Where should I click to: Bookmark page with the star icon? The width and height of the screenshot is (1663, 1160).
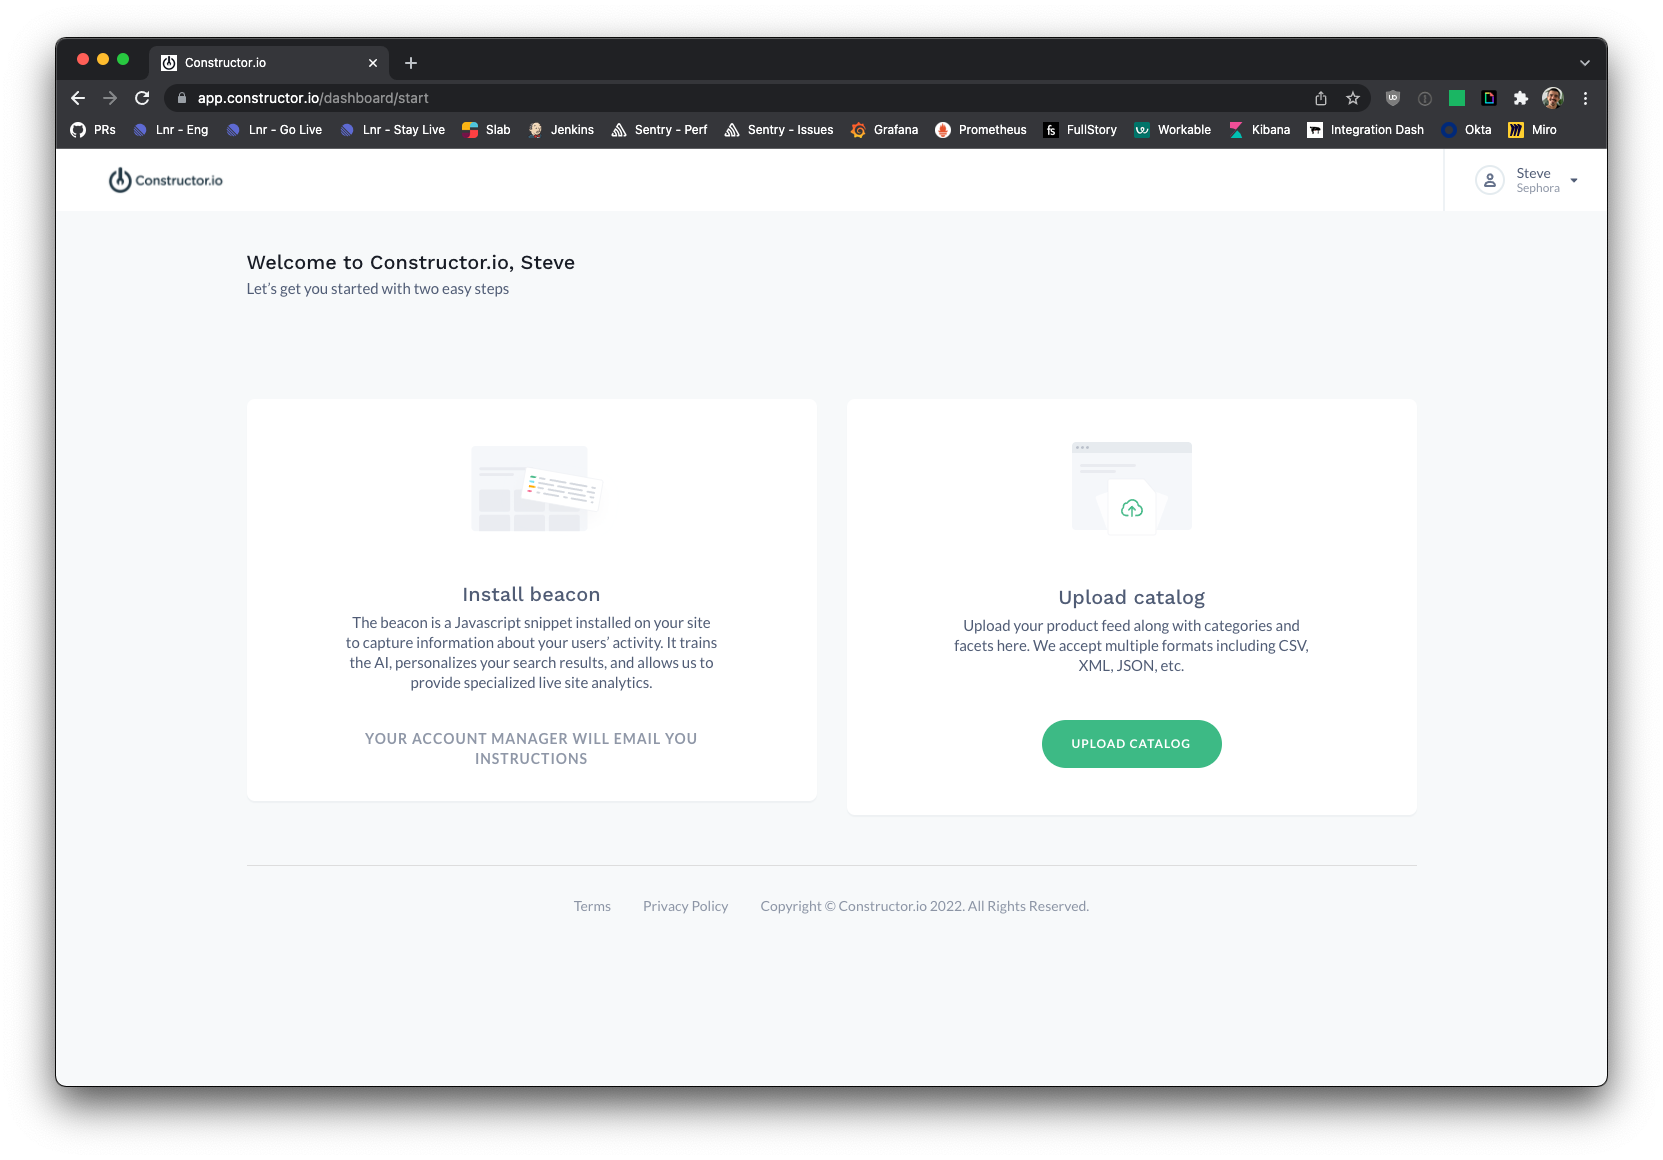tap(1352, 98)
